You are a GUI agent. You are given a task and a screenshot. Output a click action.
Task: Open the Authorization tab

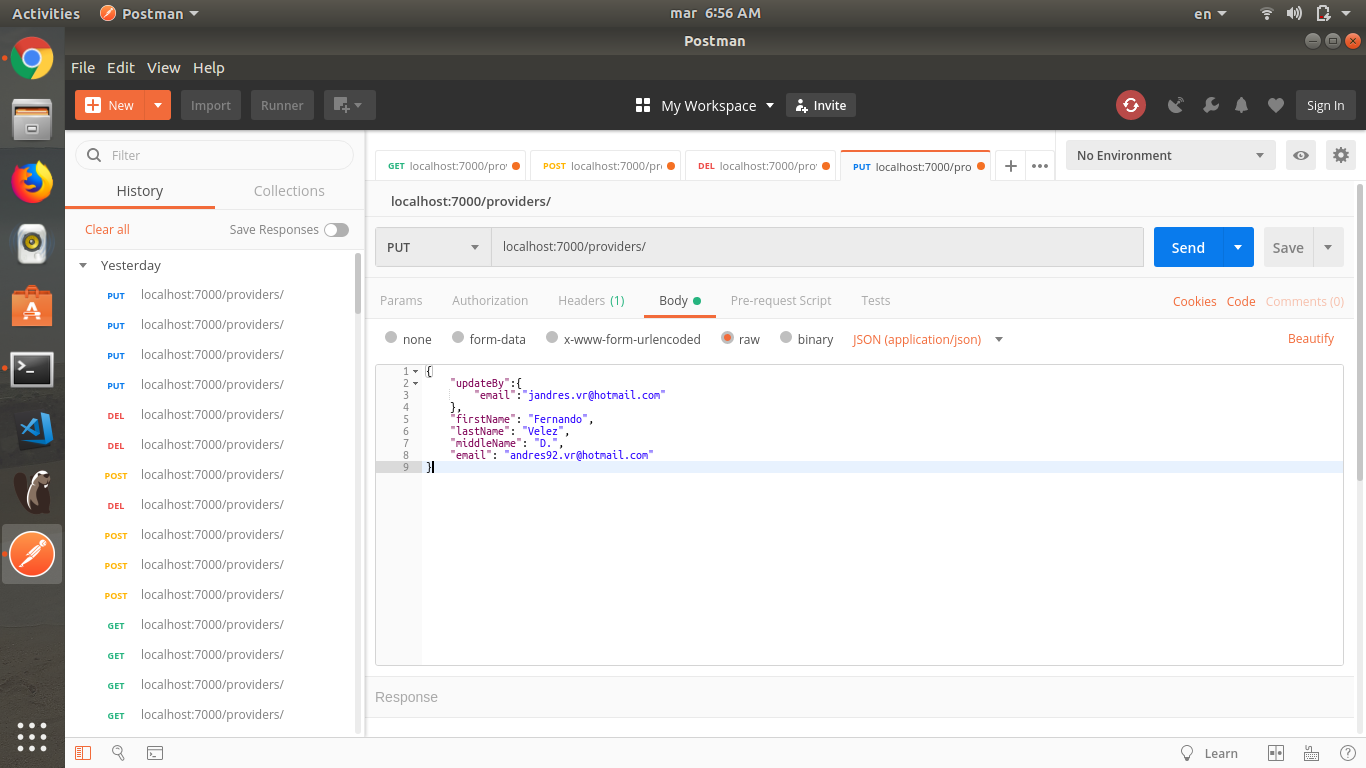pyautogui.click(x=490, y=300)
